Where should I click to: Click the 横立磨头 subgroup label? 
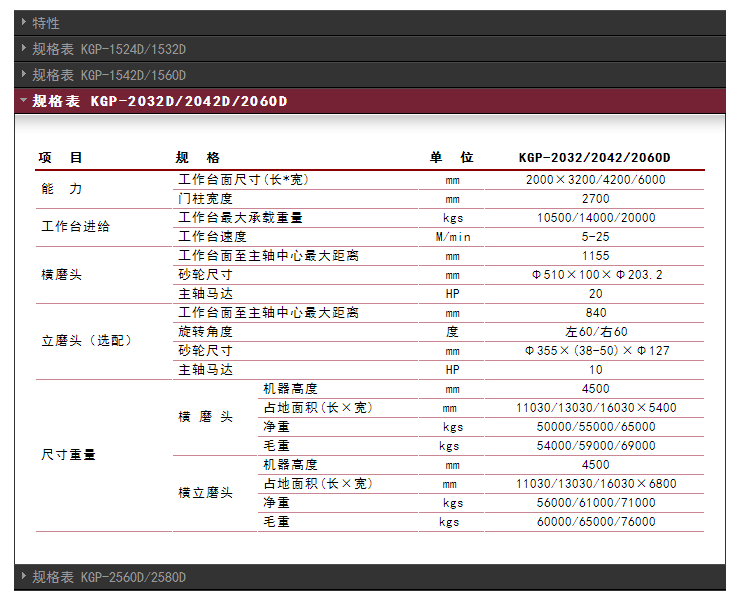tap(205, 493)
